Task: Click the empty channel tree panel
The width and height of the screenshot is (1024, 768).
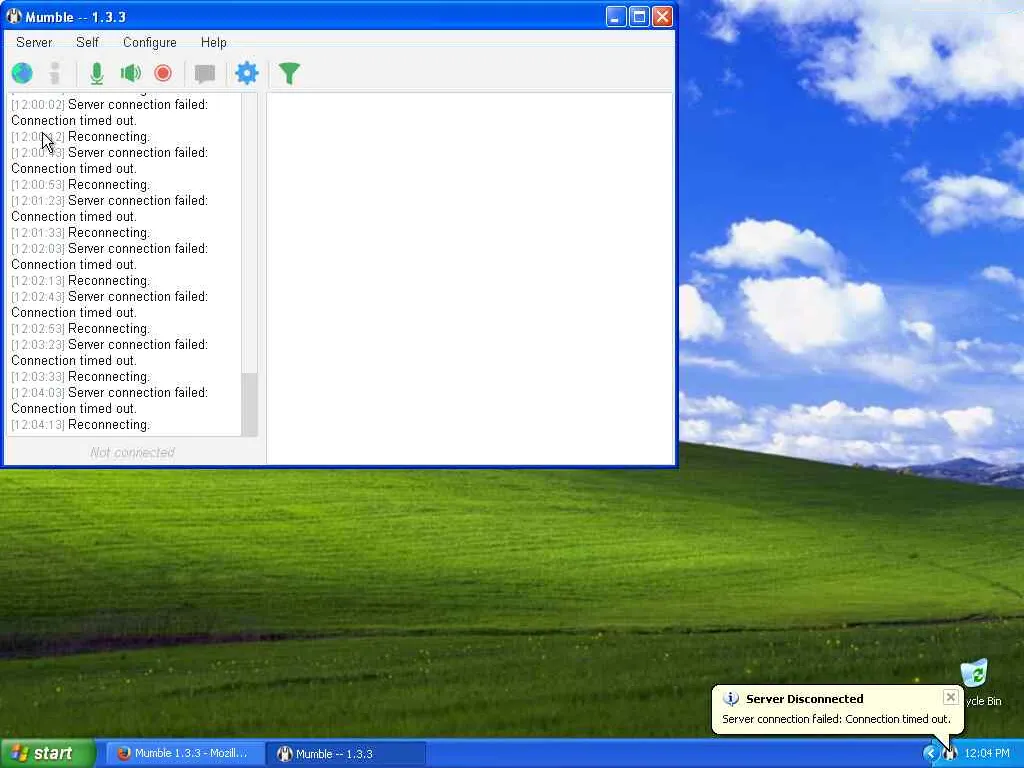Action: [x=470, y=278]
